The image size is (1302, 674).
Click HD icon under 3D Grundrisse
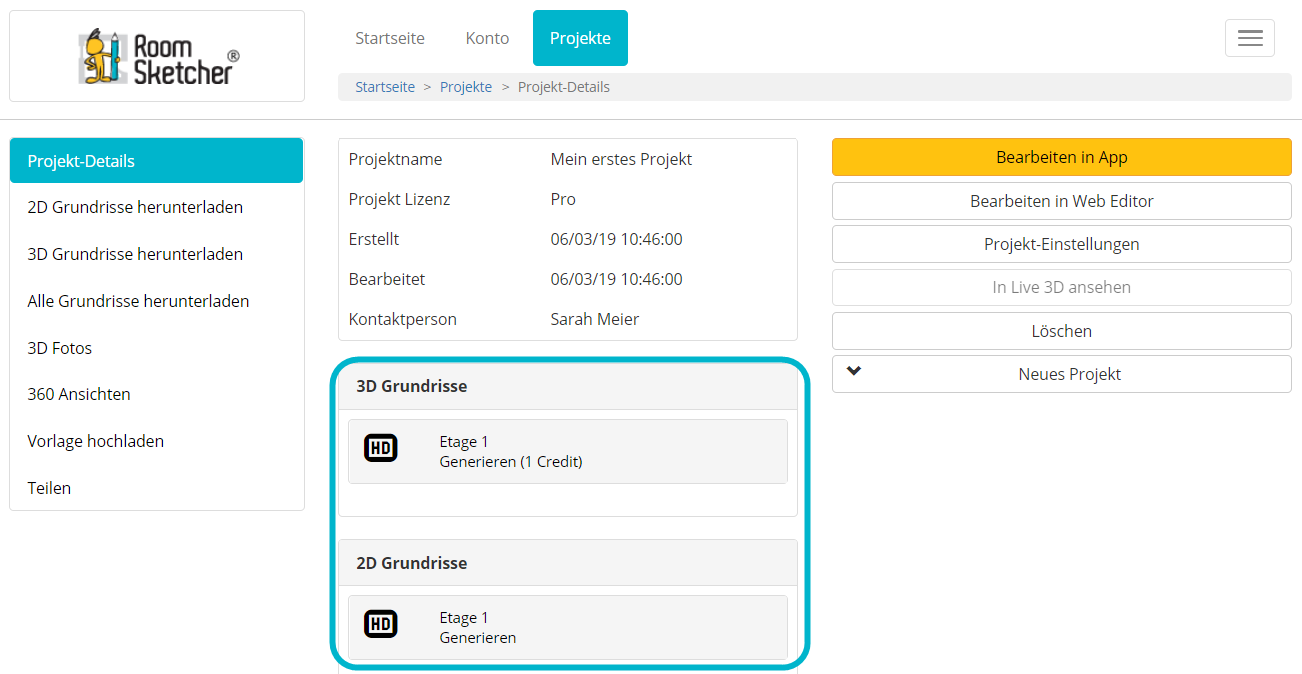[380, 449]
